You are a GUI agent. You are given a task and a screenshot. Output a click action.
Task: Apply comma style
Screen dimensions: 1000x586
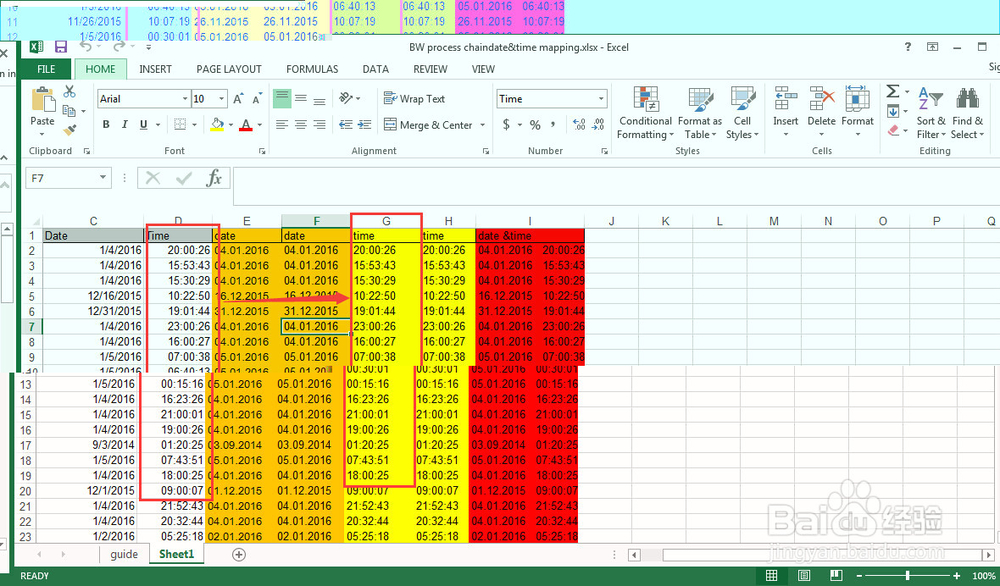553,125
